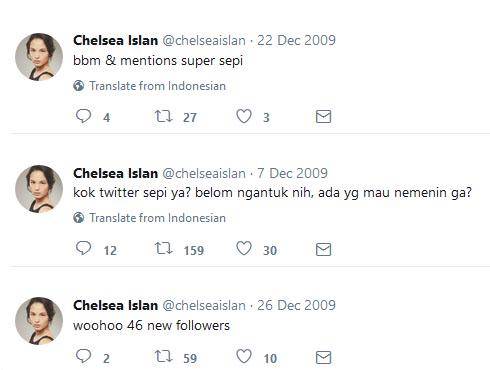Send the 22 Dec 2009 tweet via message

323,116
